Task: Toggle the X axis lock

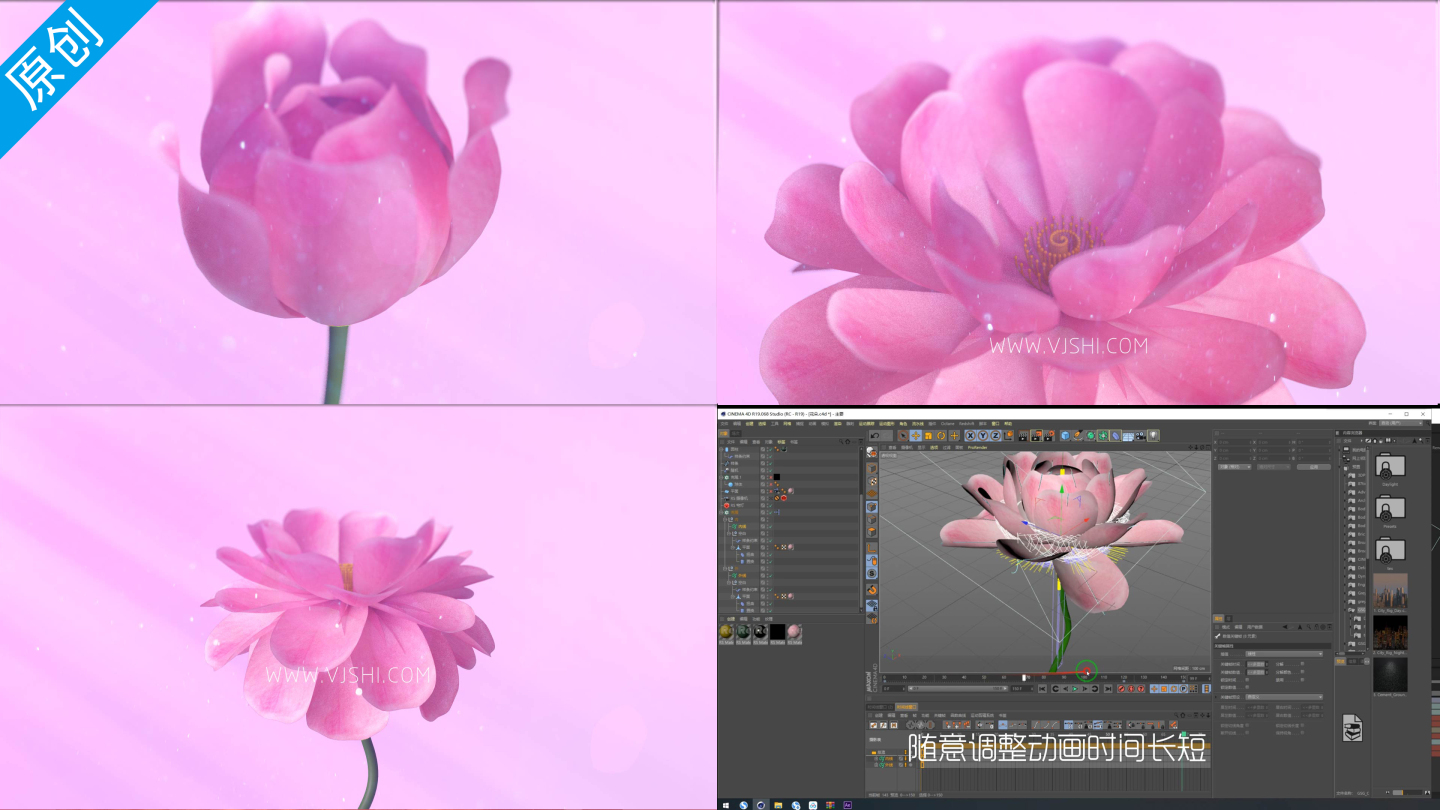Action: point(970,435)
